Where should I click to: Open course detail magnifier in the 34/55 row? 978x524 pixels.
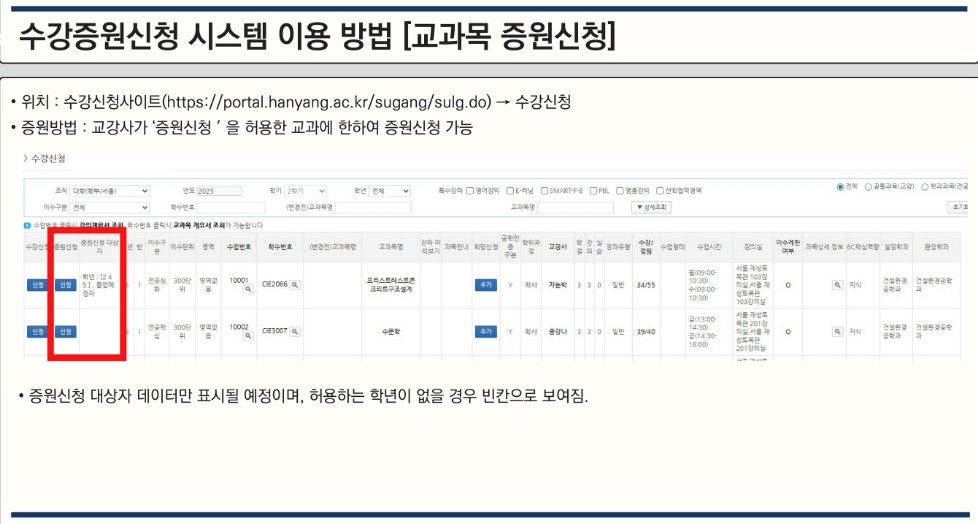pos(836,285)
